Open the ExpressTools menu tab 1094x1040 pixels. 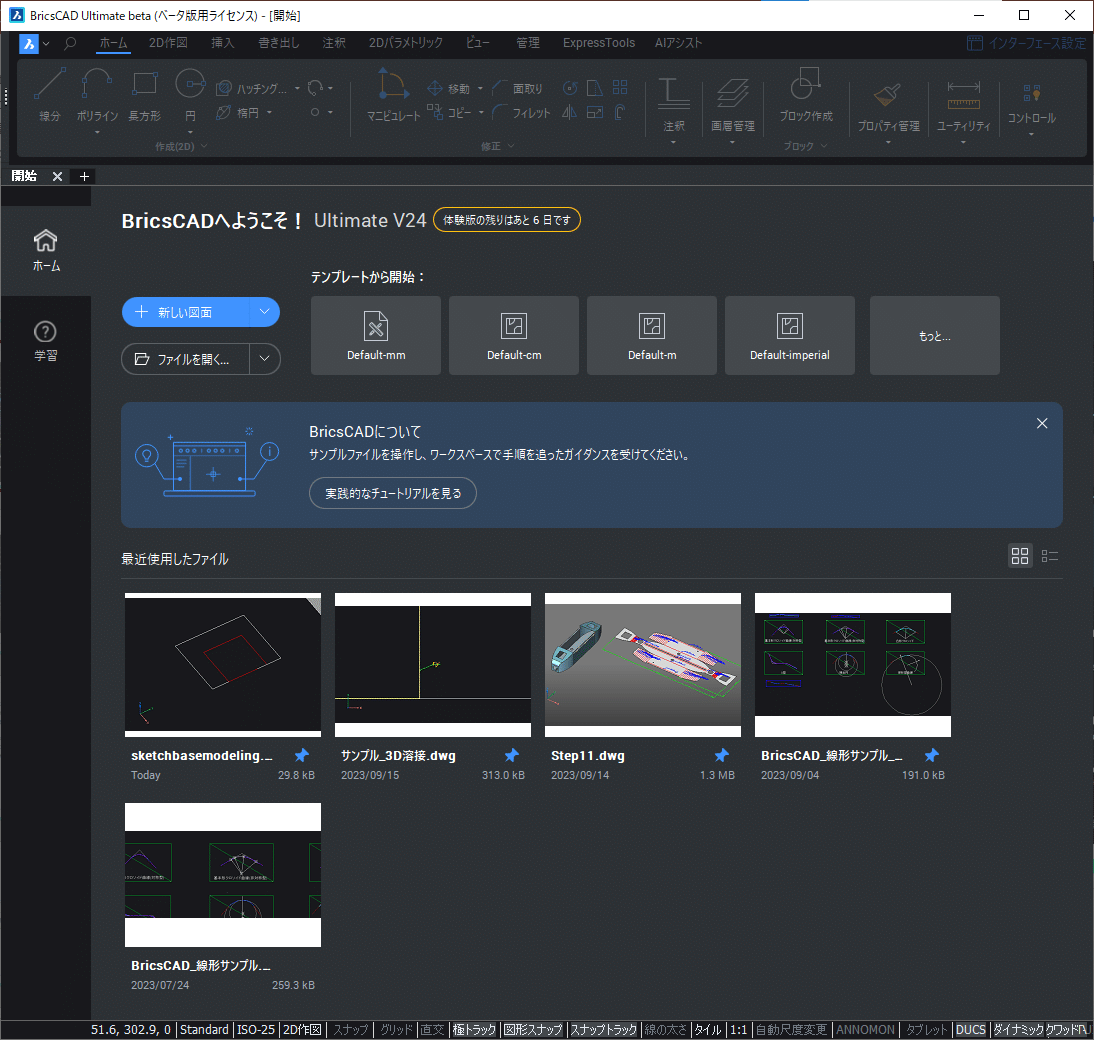(x=598, y=43)
